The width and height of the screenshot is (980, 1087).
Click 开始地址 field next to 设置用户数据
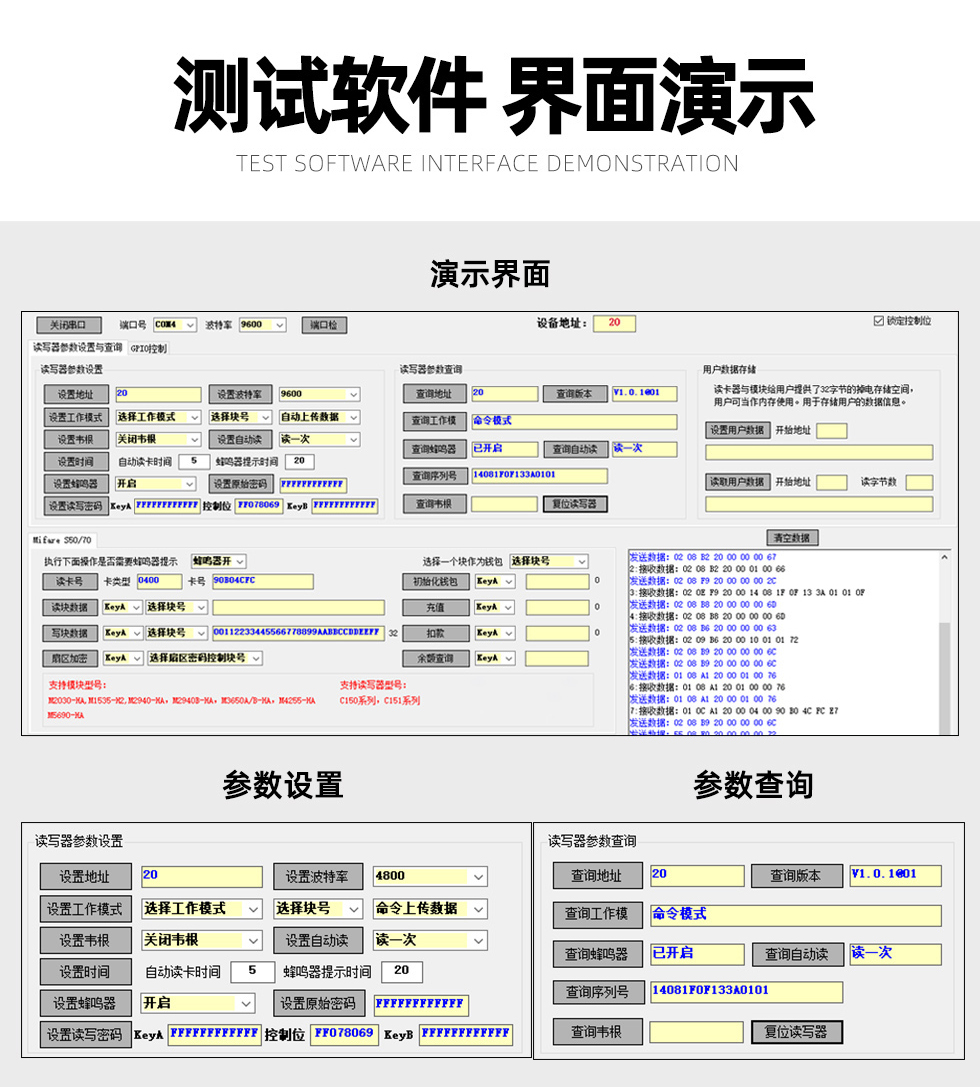(x=832, y=431)
